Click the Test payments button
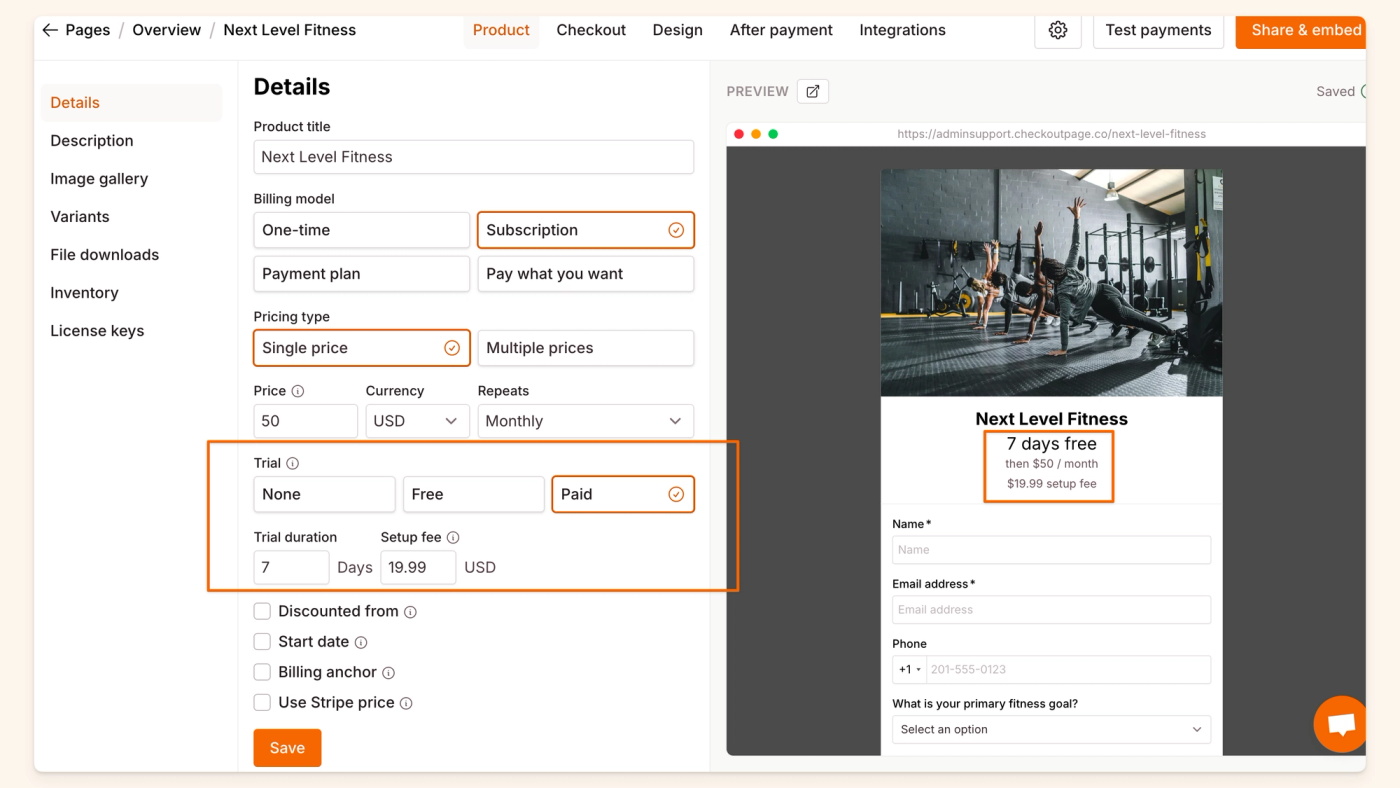Image resolution: width=1400 pixels, height=788 pixels. coord(1158,30)
